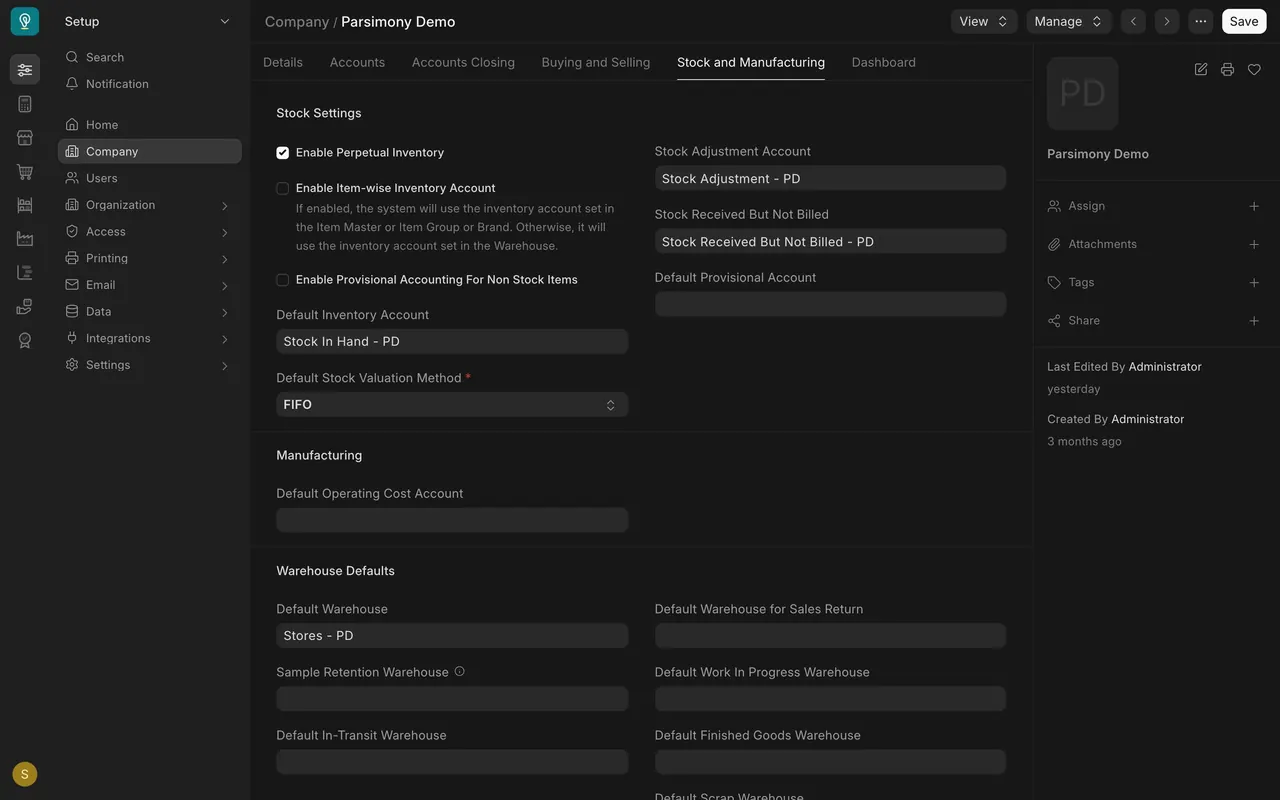1280x800 pixels.
Task: Click the teal app logo icon
Action: click(25, 21)
